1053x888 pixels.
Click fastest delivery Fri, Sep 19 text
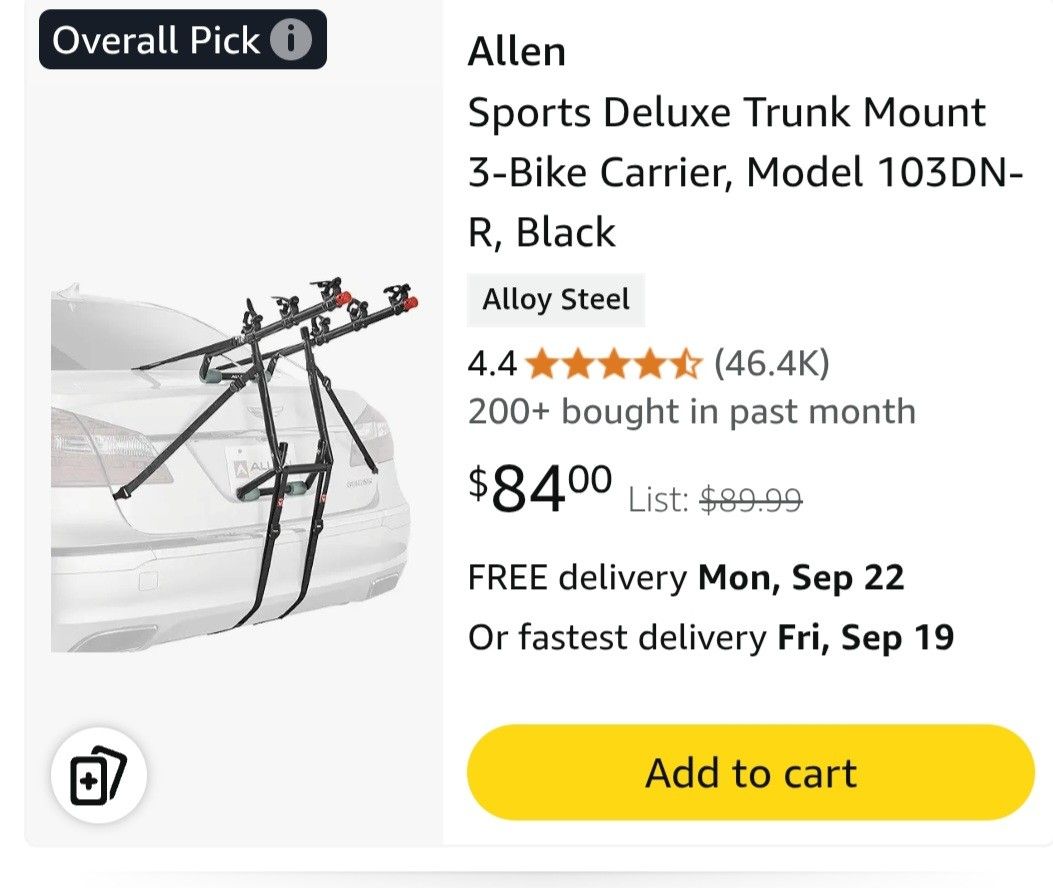pos(710,637)
